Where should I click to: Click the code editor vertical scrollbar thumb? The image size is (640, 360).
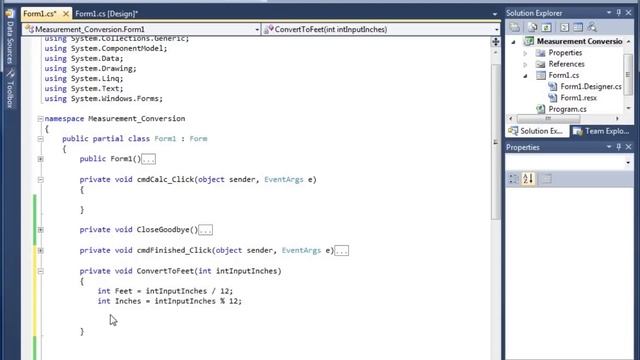coord(496,141)
